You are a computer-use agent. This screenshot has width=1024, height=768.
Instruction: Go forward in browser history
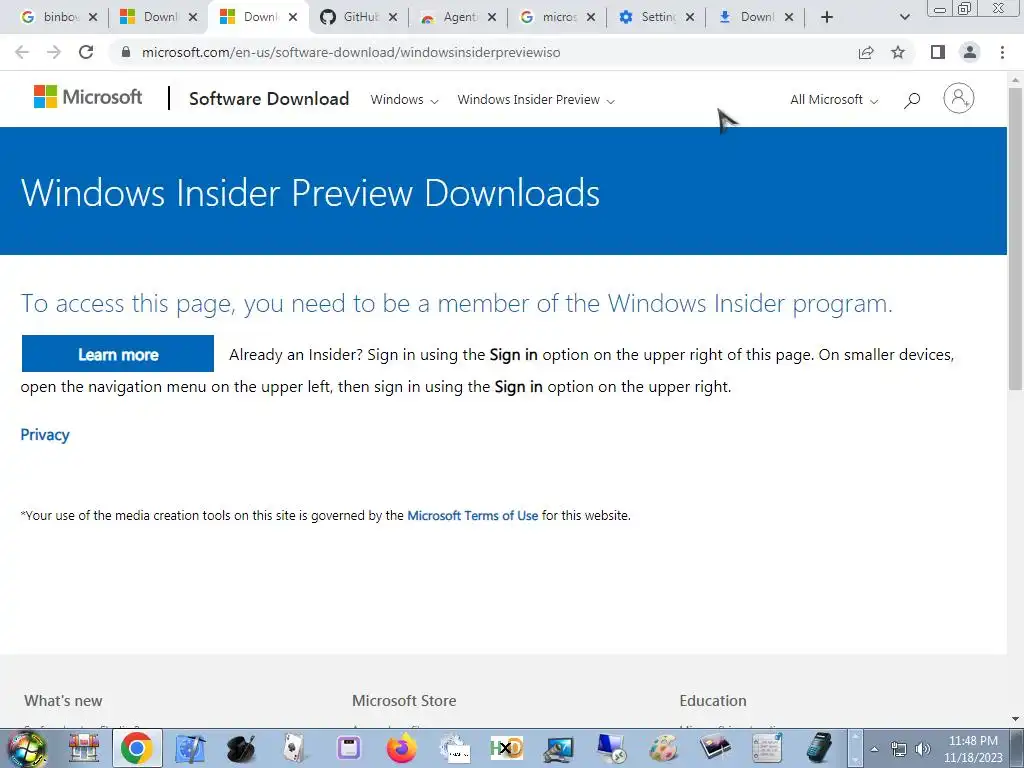pyautogui.click(x=54, y=52)
